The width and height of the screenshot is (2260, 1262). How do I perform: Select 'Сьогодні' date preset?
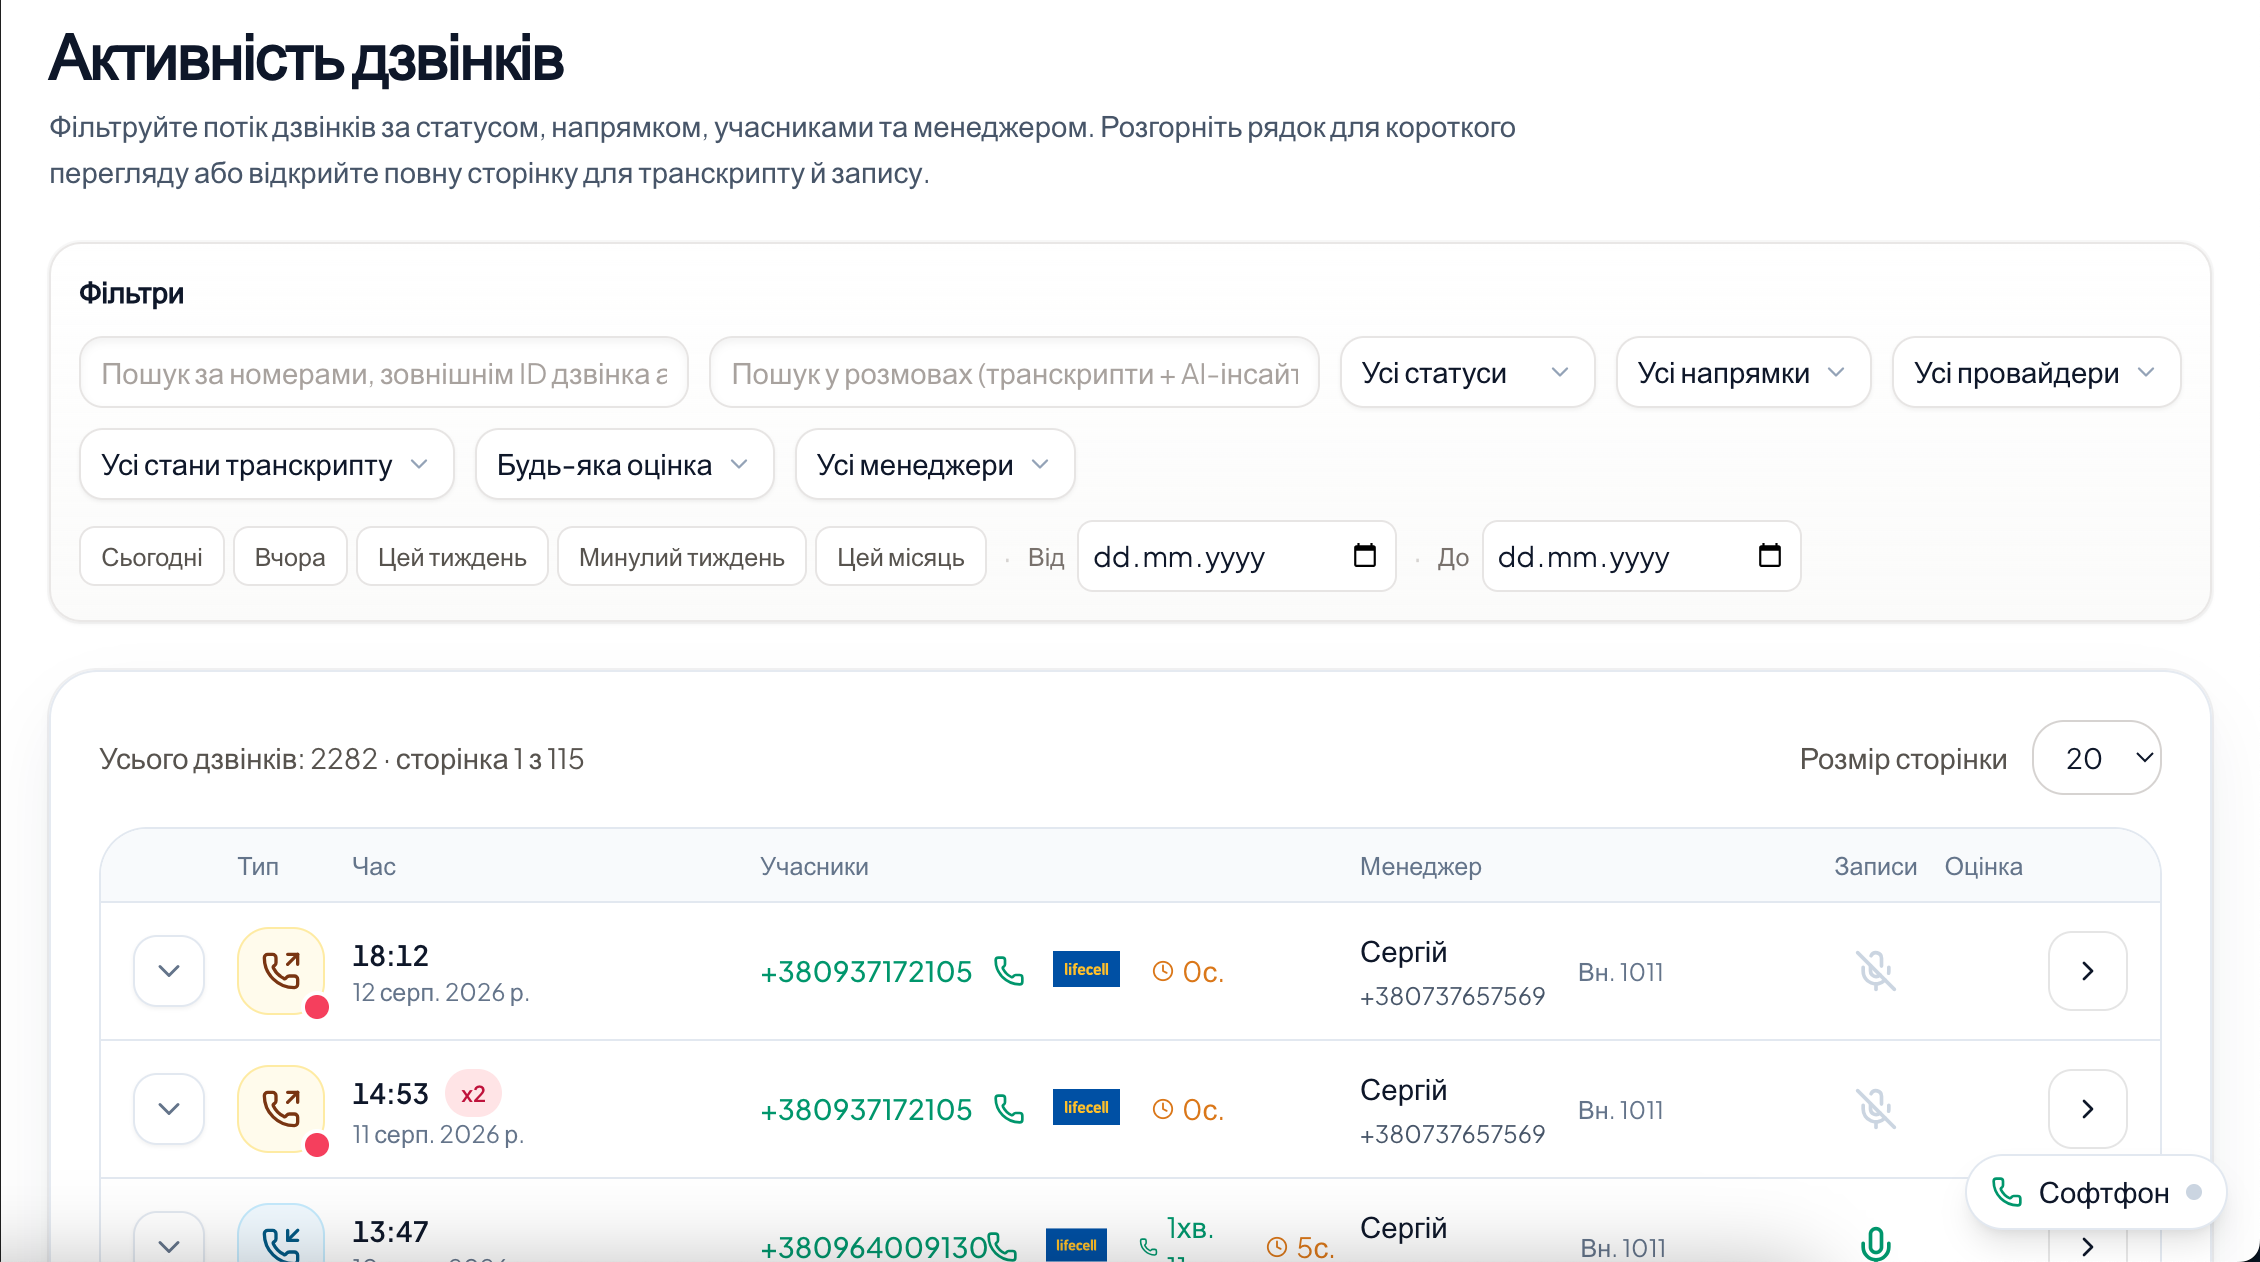[x=152, y=557]
